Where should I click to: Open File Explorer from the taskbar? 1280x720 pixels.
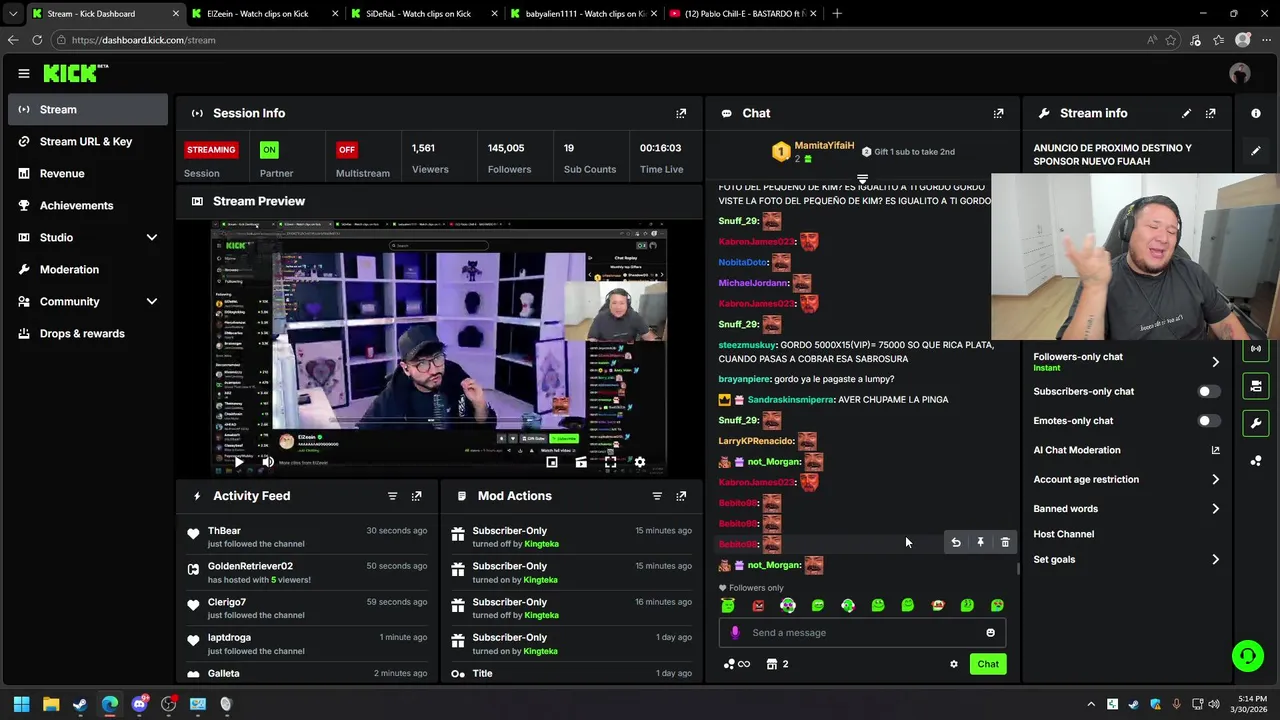pos(51,704)
